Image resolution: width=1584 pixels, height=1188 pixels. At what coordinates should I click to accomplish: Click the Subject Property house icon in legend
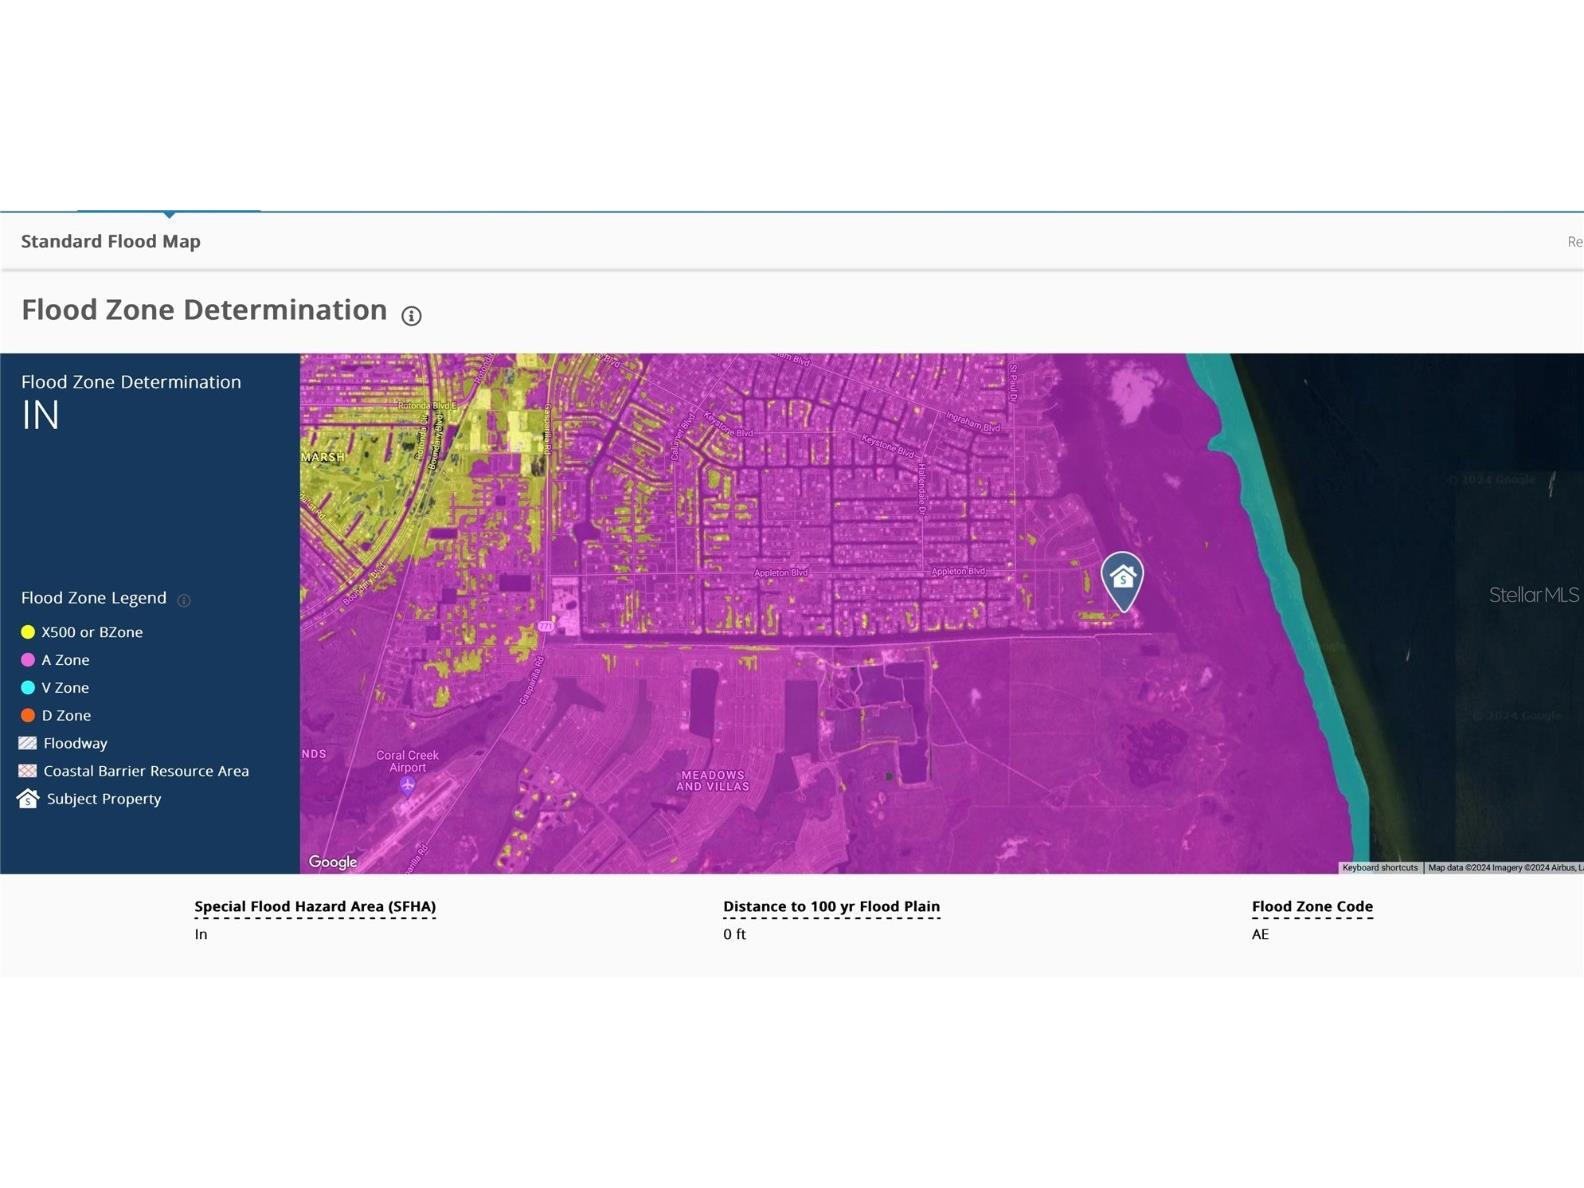pyautogui.click(x=28, y=799)
